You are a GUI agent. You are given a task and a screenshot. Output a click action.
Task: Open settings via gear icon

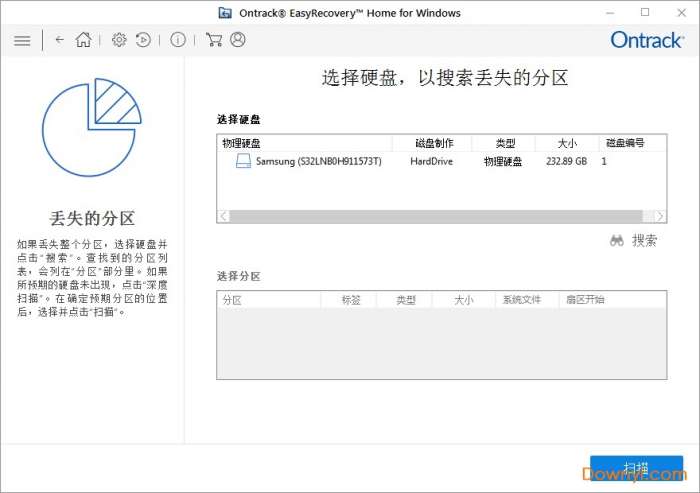(x=119, y=40)
